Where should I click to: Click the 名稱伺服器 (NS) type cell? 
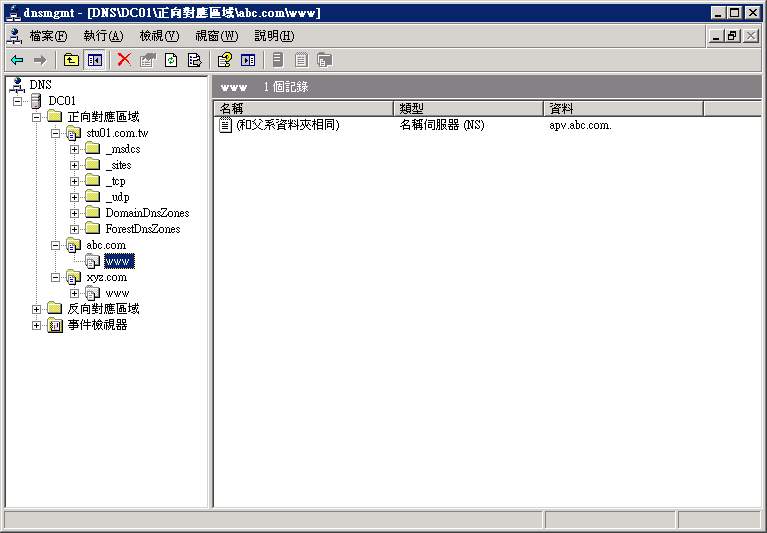tap(442, 125)
